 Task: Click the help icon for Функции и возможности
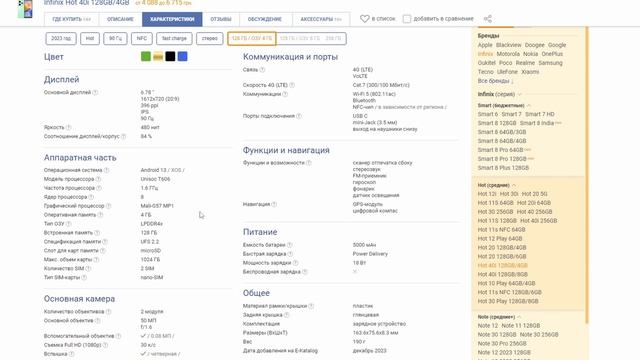point(309,163)
